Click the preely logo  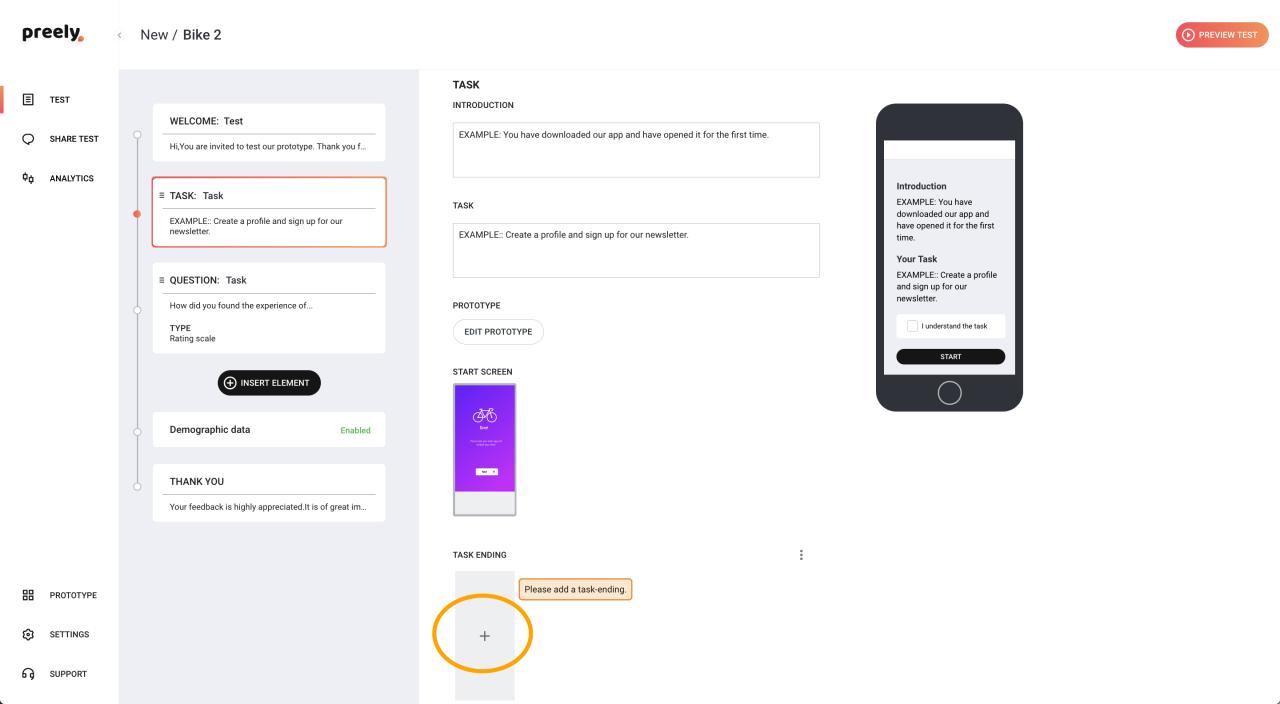[54, 35]
